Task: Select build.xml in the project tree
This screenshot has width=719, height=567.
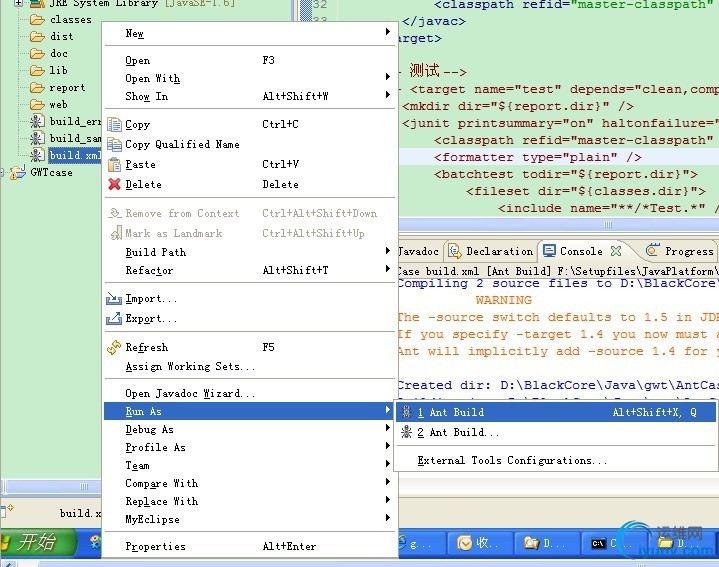Action: 75,155
